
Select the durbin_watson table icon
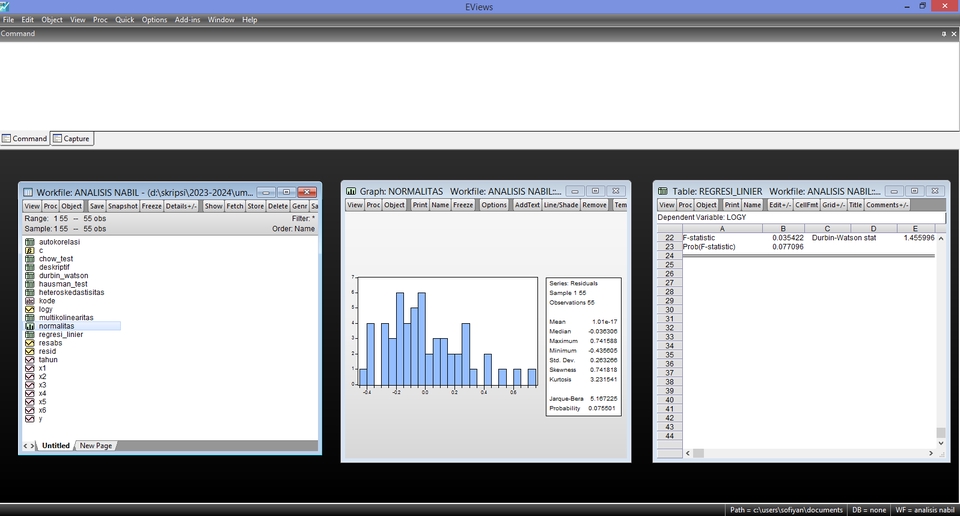click(x=29, y=275)
